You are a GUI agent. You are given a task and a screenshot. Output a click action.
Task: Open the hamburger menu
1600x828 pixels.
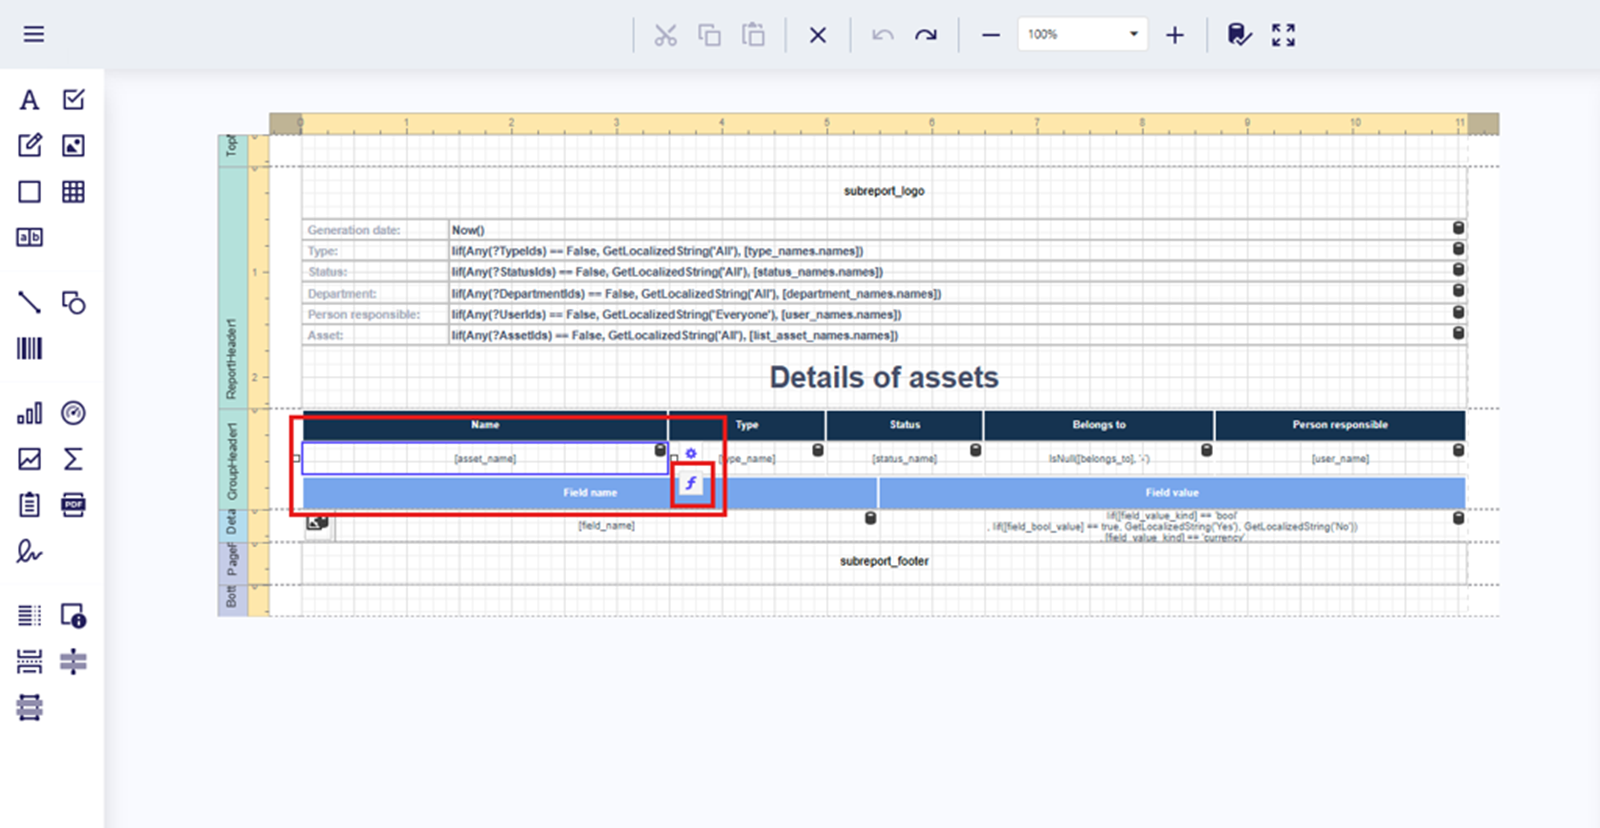(x=34, y=34)
